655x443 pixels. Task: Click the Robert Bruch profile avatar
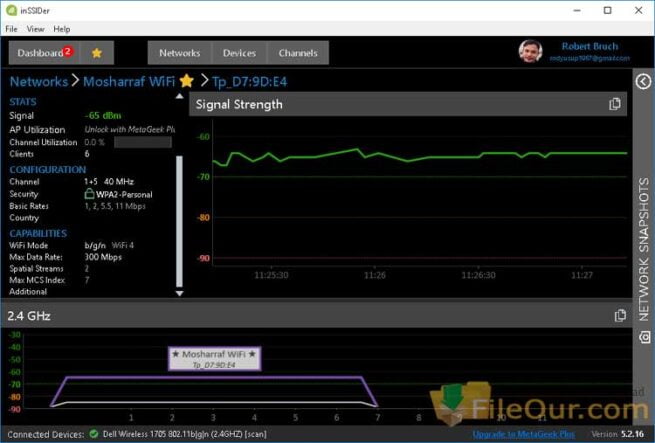coord(531,51)
